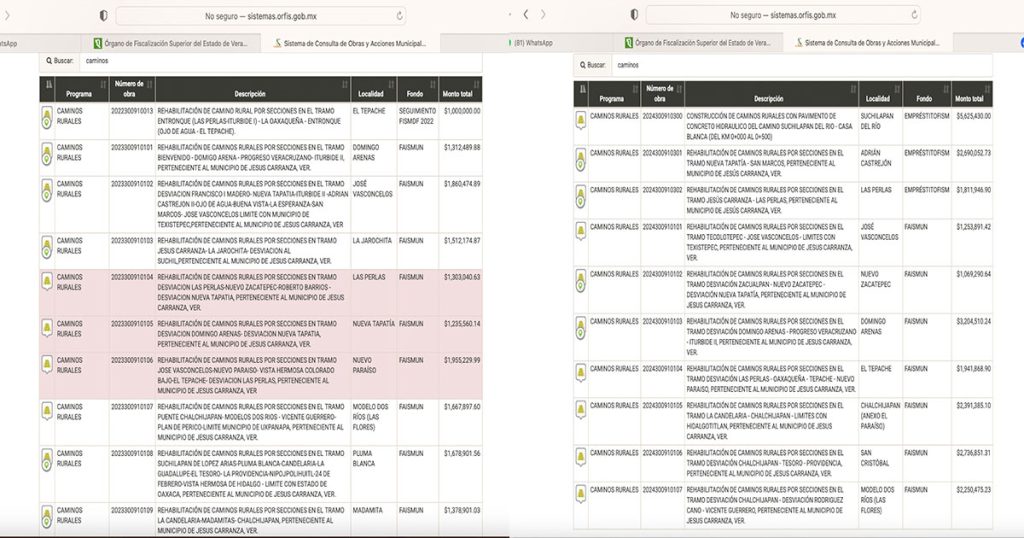Screen dimensions: 1024x538
Task: Reload the page in right Safari window
Action: point(914,14)
